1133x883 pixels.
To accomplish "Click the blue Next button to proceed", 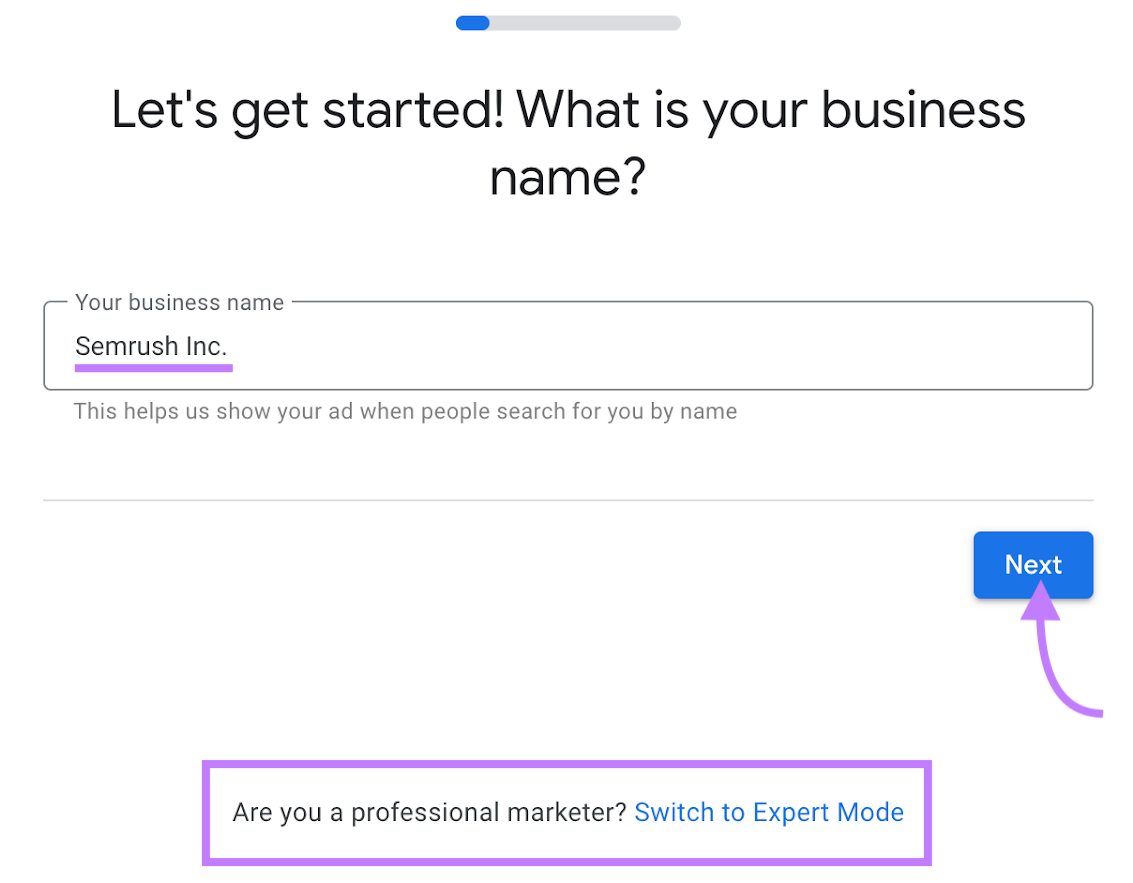I will 1033,565.
